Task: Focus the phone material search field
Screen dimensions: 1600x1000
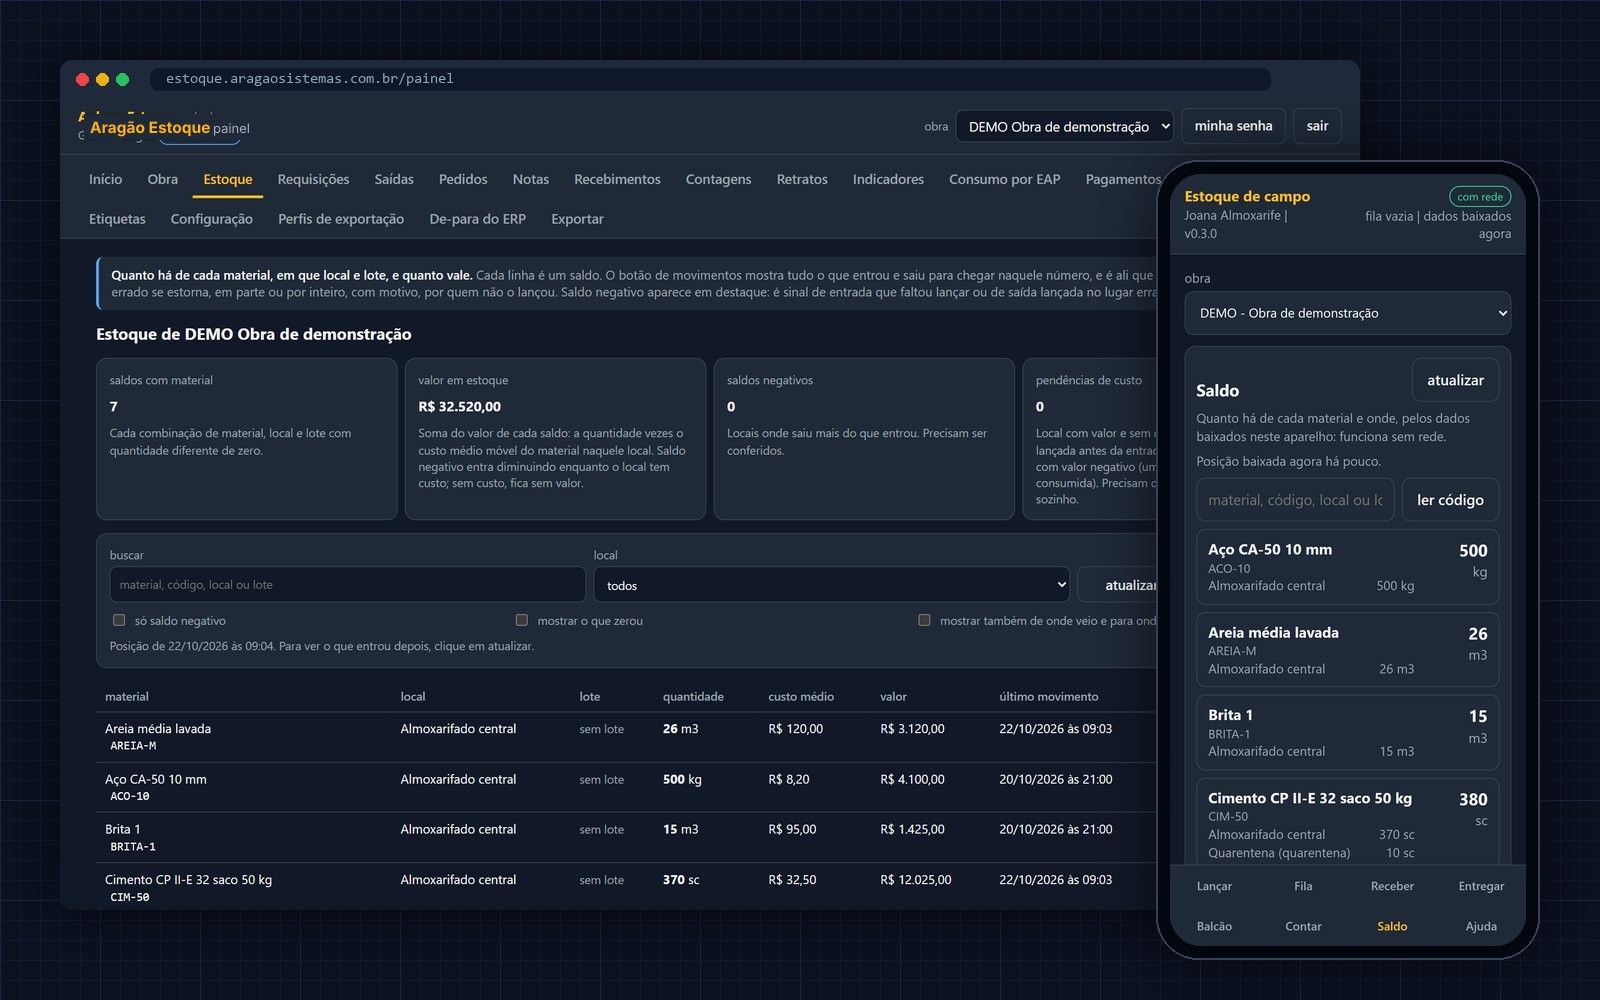Action: coord(1295,500)
